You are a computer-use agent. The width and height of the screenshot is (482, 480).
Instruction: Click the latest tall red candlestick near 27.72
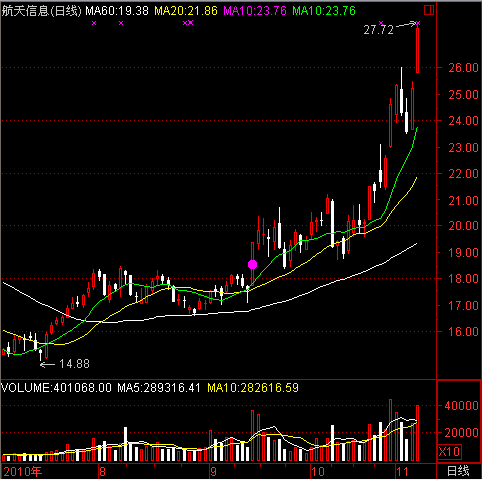(417, 50)
